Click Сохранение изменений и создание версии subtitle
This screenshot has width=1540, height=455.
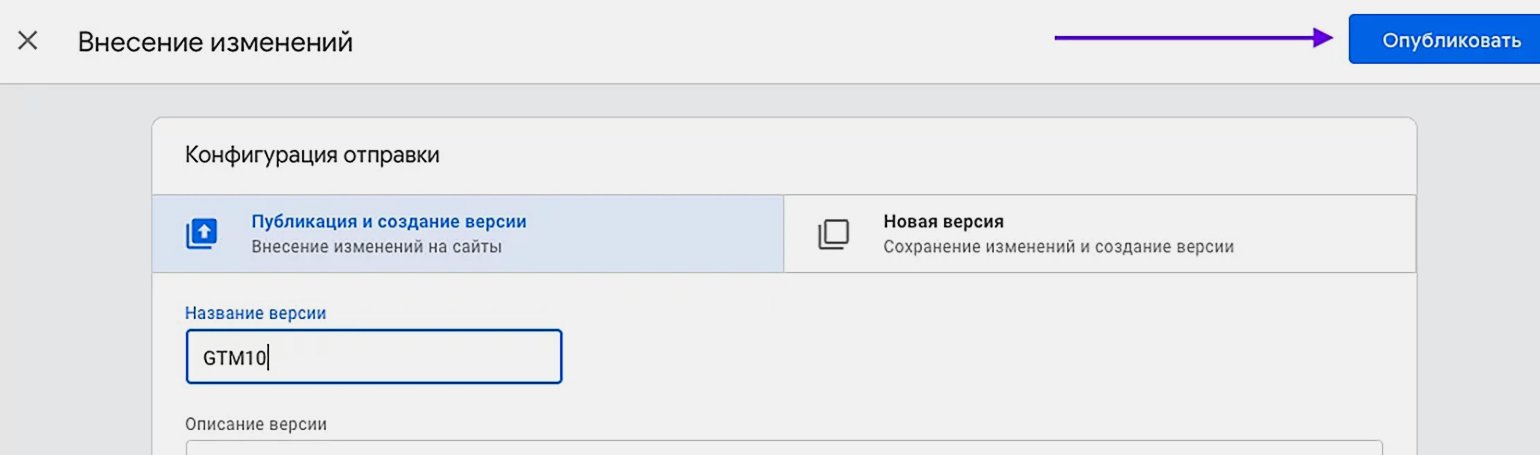(1058, 246)
